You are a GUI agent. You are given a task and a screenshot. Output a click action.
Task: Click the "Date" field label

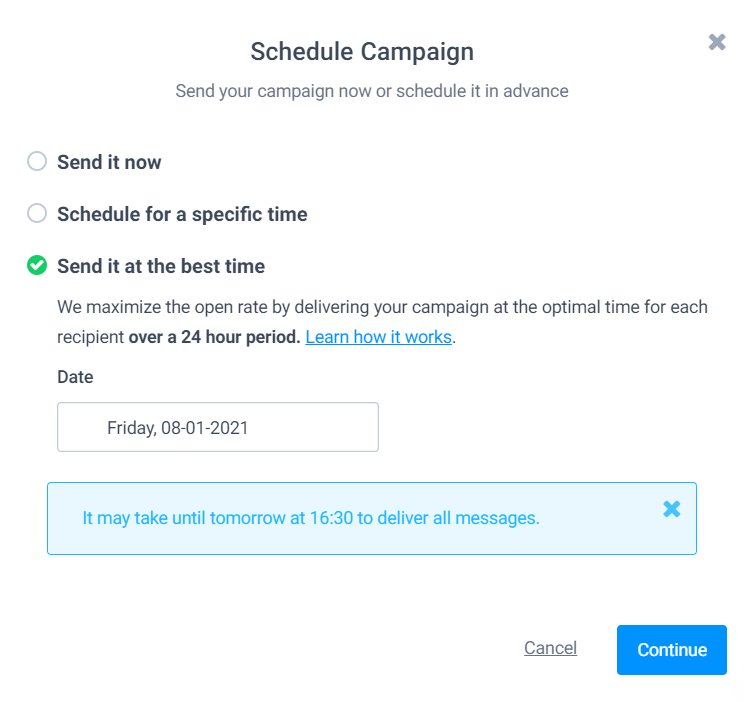[75, 377]
